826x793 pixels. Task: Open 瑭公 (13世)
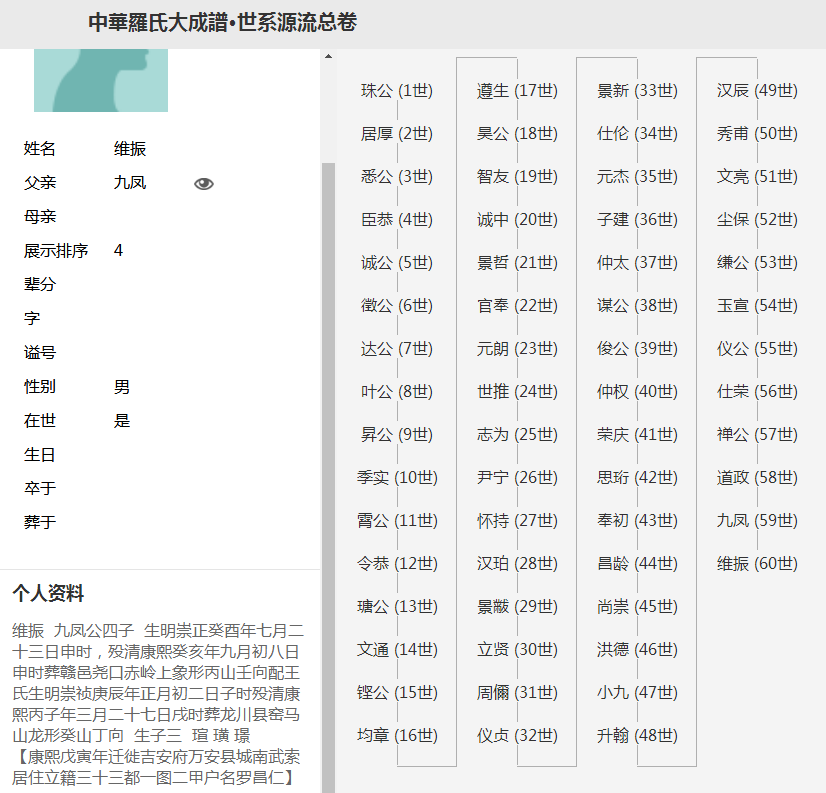click(x=397, y=606)
